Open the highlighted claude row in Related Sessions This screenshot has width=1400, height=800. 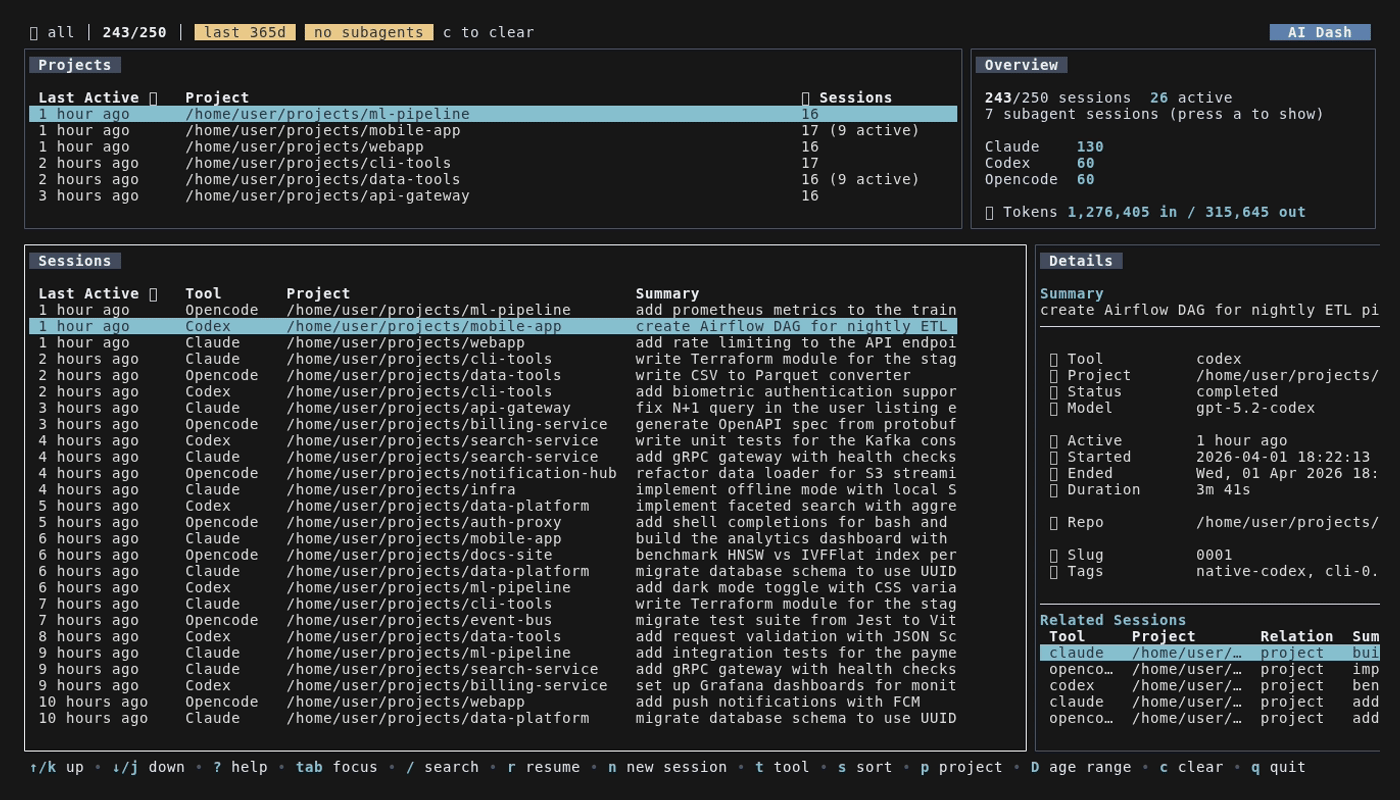[x=1210, y=653]
